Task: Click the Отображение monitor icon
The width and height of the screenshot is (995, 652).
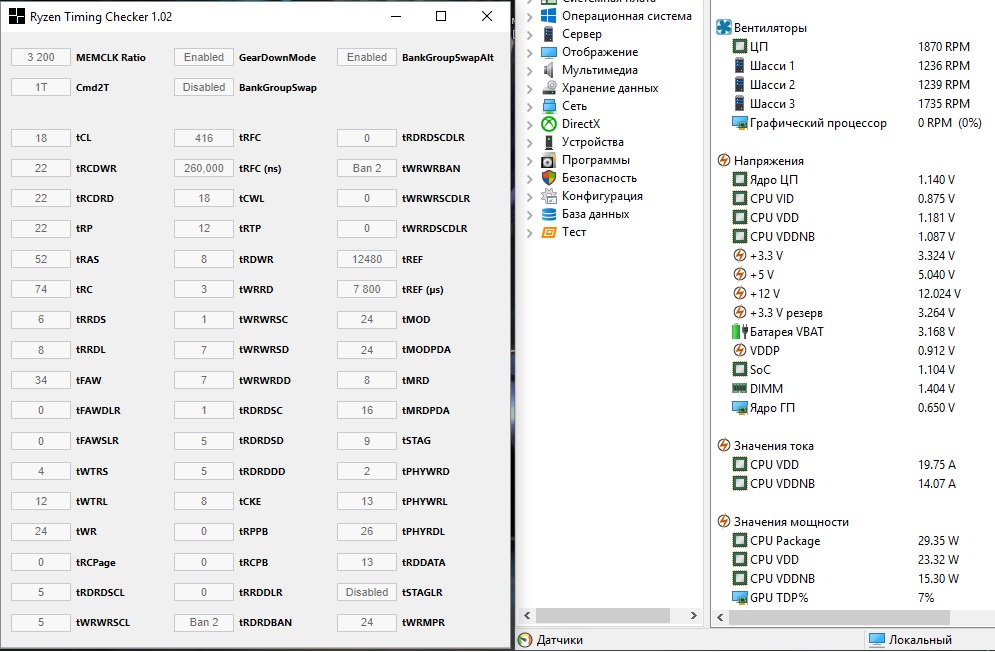Action: [x=548, y=52]
